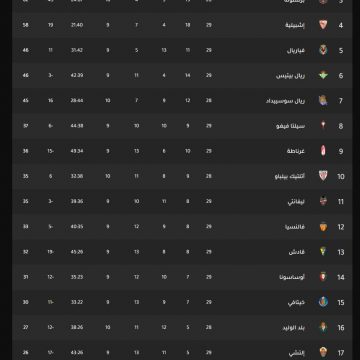This screenshot has height=360, width=360.
Task: Click the Osasuna crest in row 14
Action: click(x=323, y=277)
